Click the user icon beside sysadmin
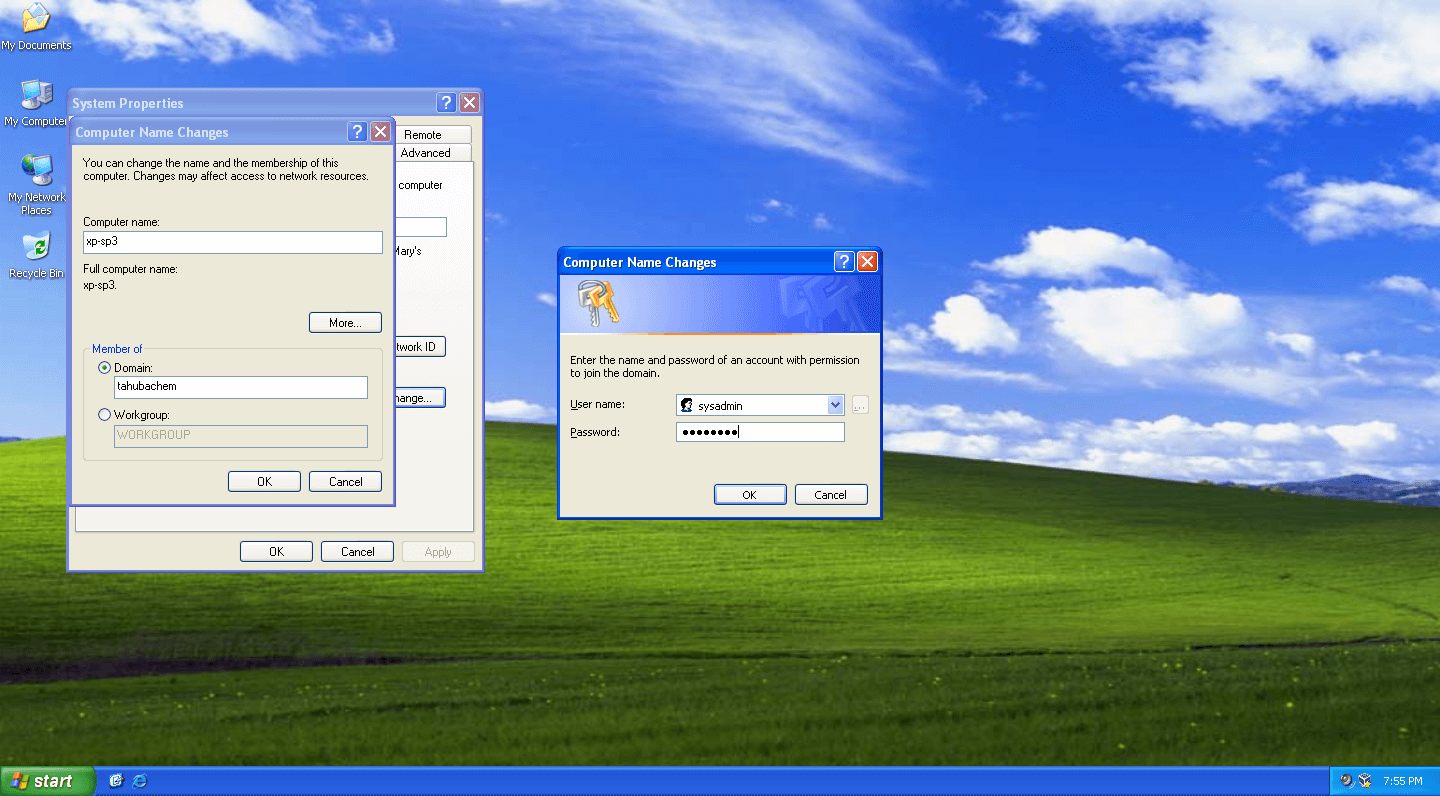This screenshot has height=796, width=1440. point(687,405)
